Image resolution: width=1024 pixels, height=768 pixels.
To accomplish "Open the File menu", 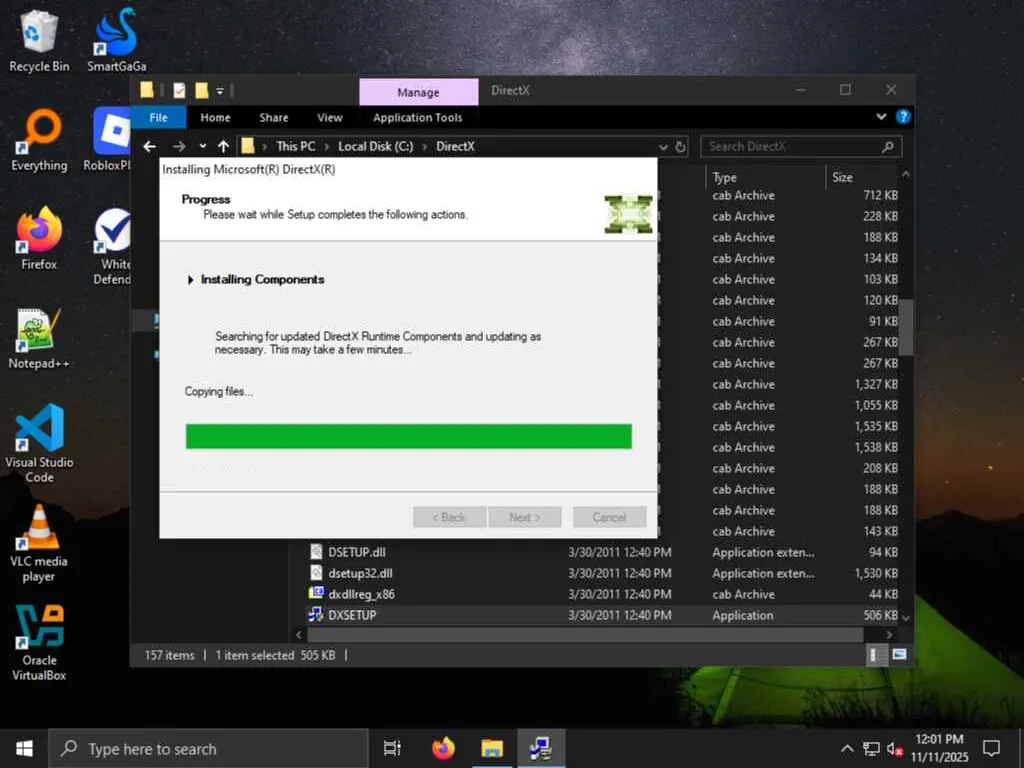I will pos(159,118).
